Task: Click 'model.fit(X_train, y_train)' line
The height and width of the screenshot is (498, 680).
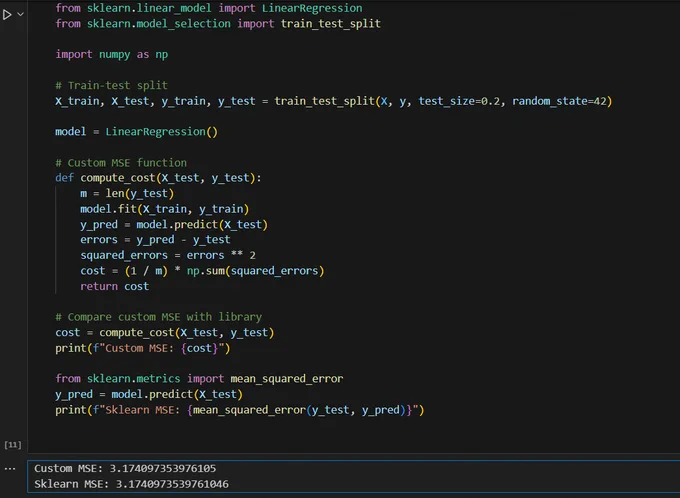Action: tap(164, 209)
